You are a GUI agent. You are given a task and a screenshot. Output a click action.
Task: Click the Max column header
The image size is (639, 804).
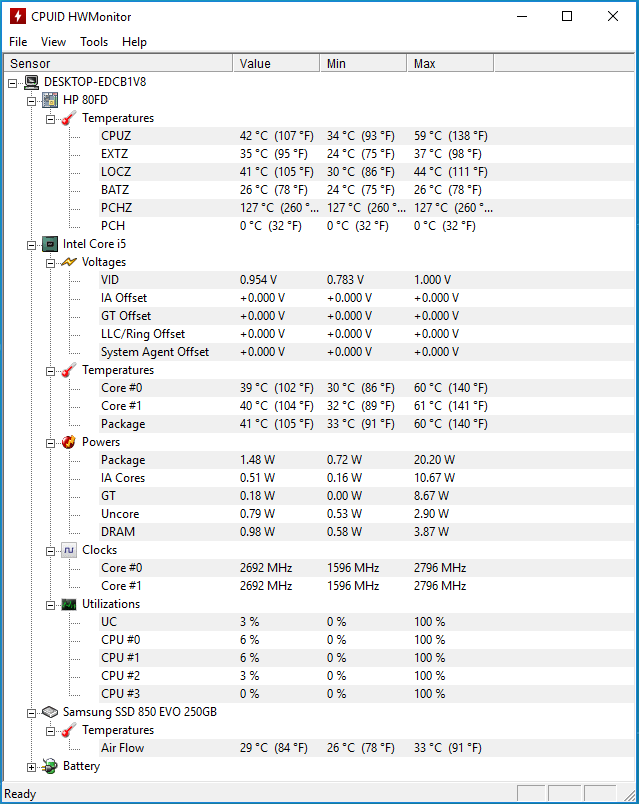[450, 63]
